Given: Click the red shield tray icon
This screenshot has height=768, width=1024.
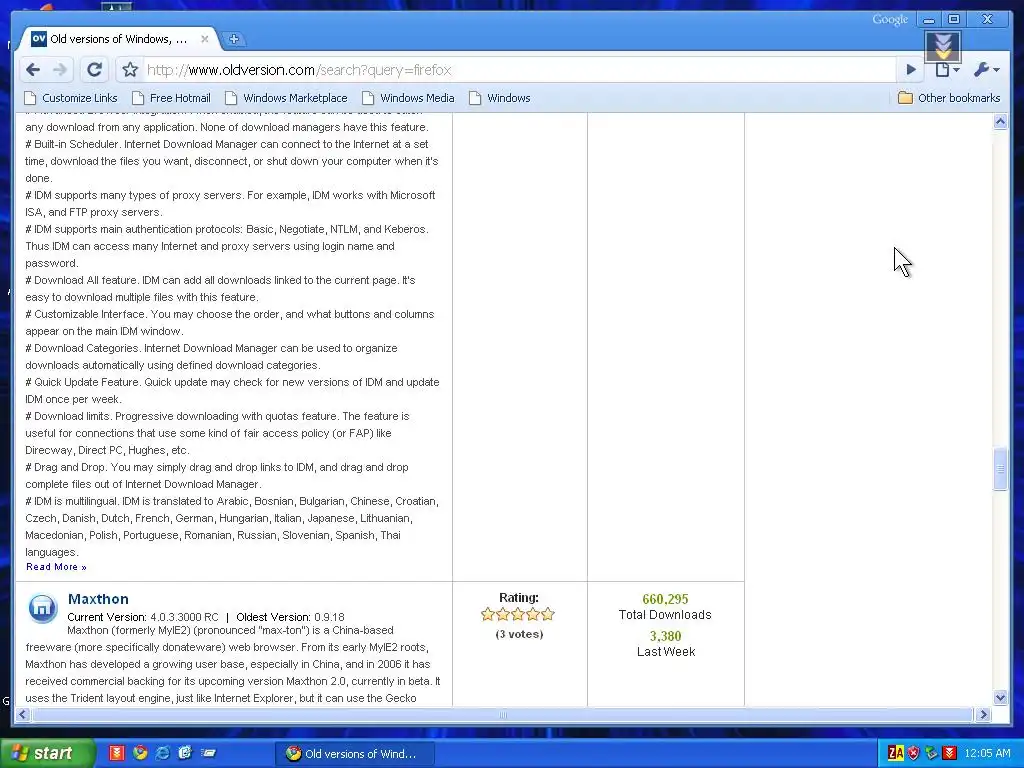Looking at the screenshot, I should pos(914,753).
